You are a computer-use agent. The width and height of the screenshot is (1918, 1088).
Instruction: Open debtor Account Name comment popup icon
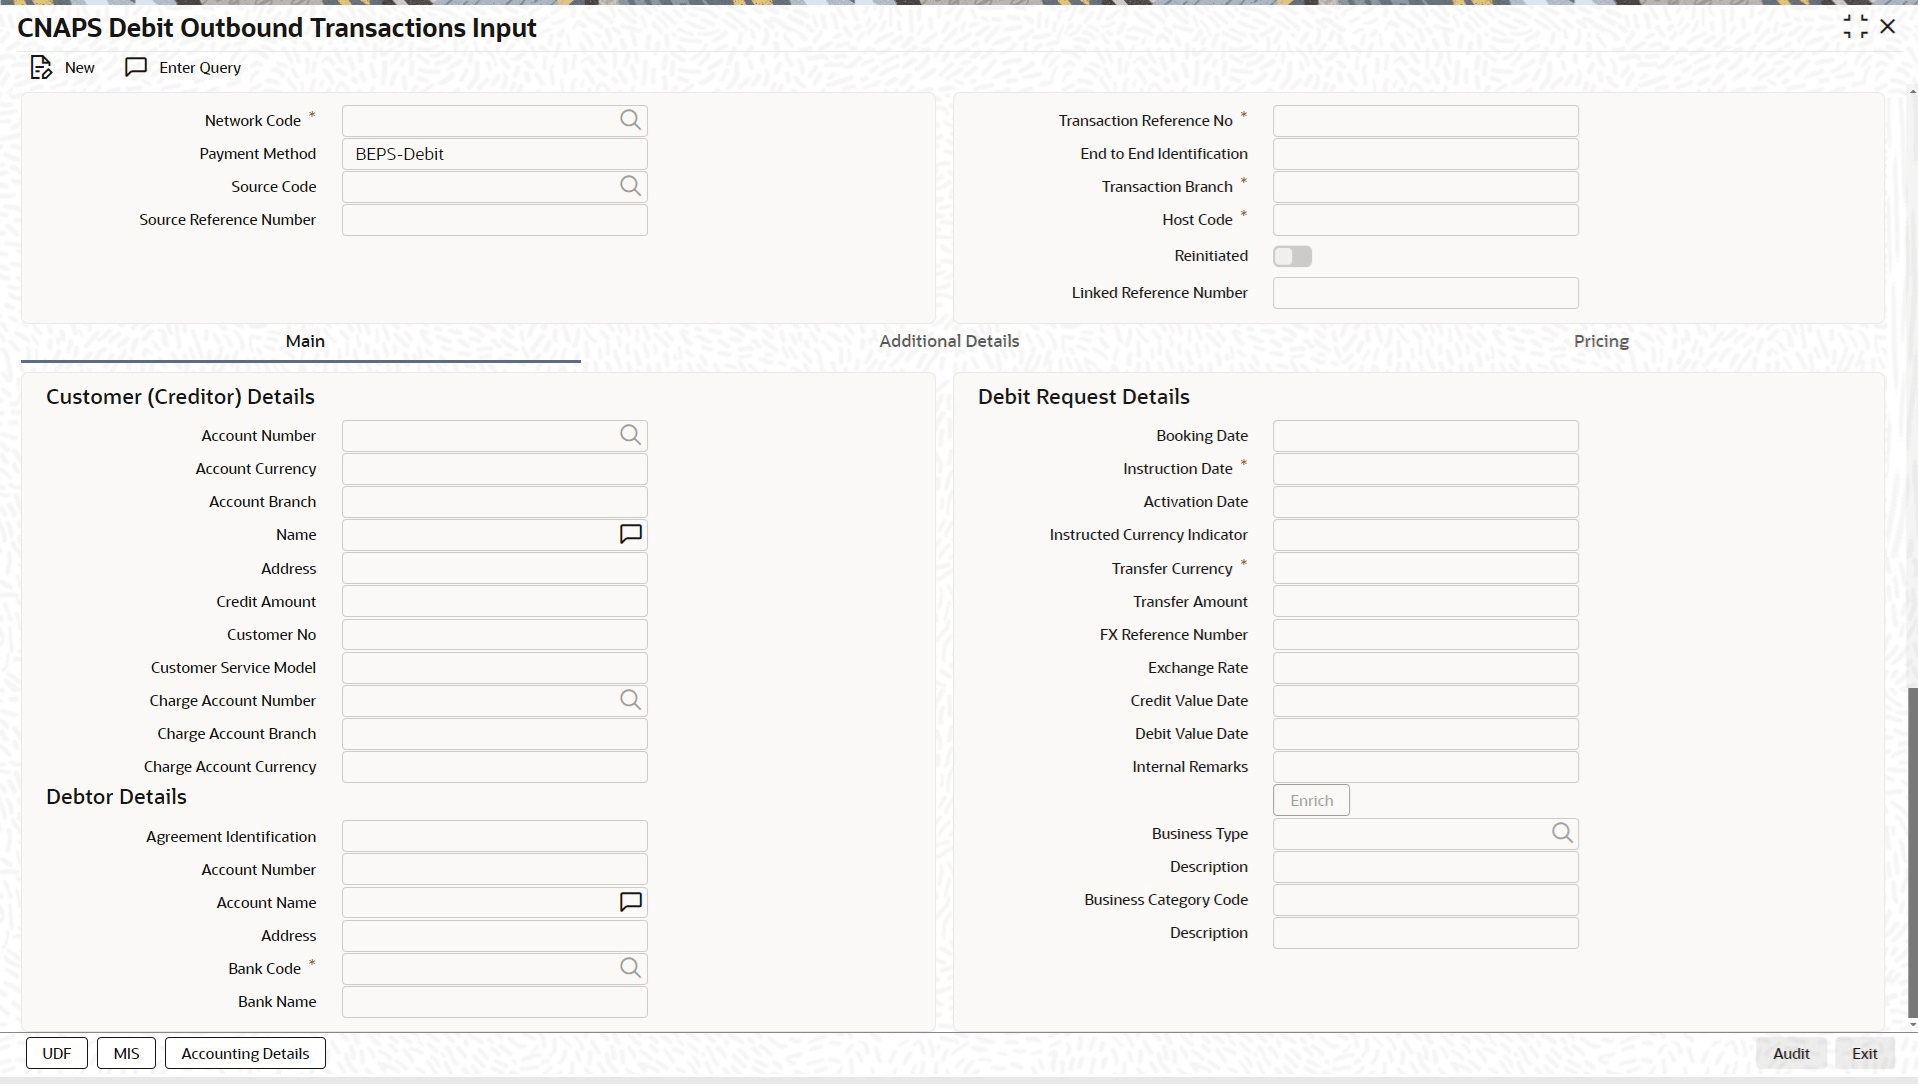click(x=630, y=902)
